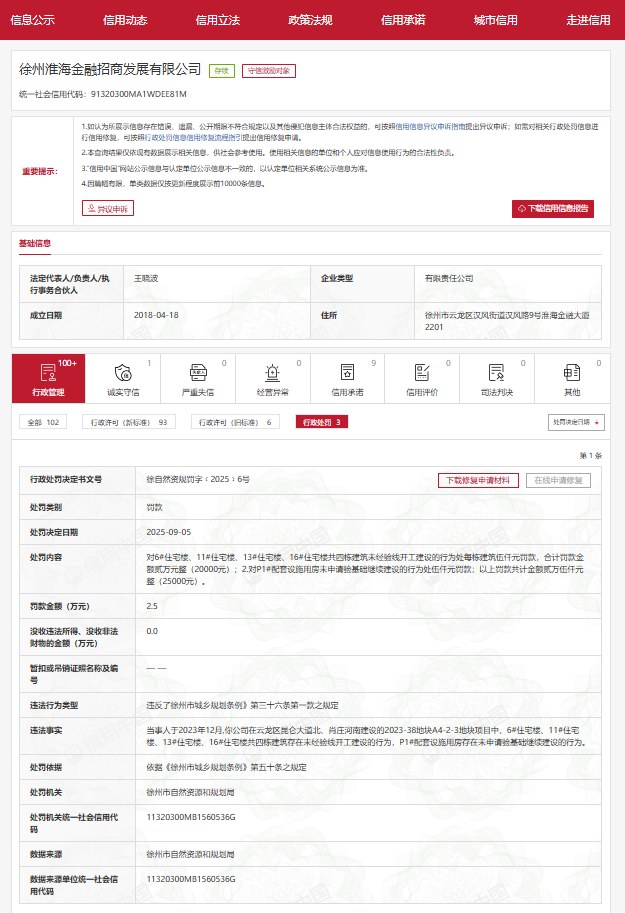Click the 违法行为类型 value text
625x913 pixels.
pos(242,705)
